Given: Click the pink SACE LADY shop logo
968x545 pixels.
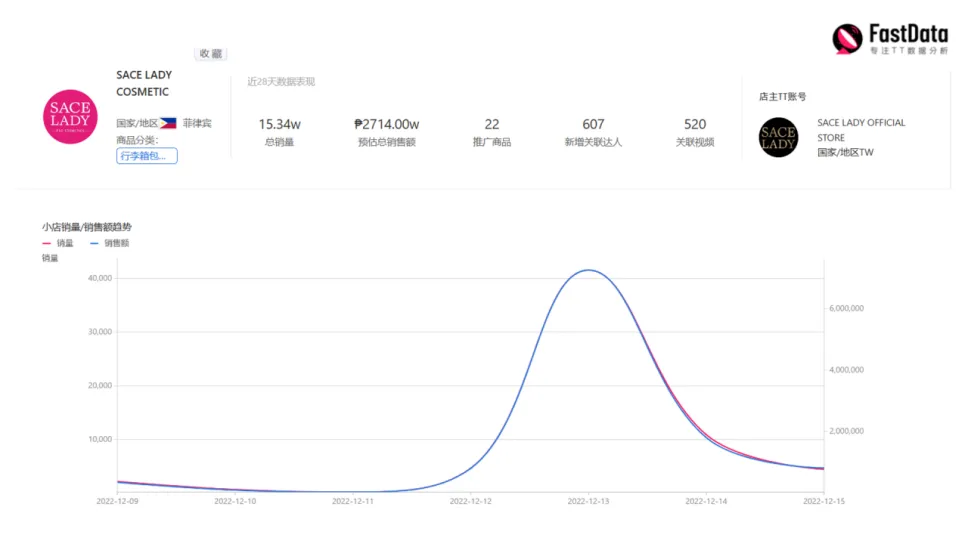Looking at the screenshot, I should (70, 117).
